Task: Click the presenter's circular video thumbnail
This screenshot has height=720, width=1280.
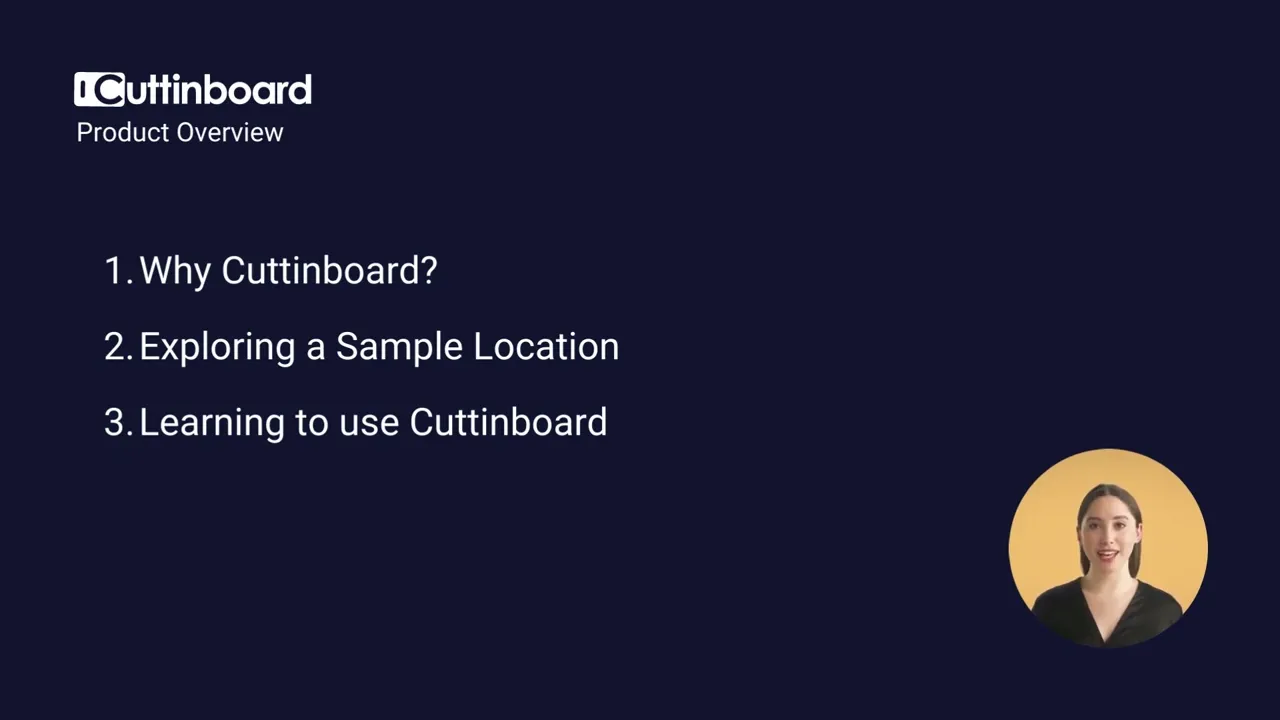Action: [x=1108, y=548]
